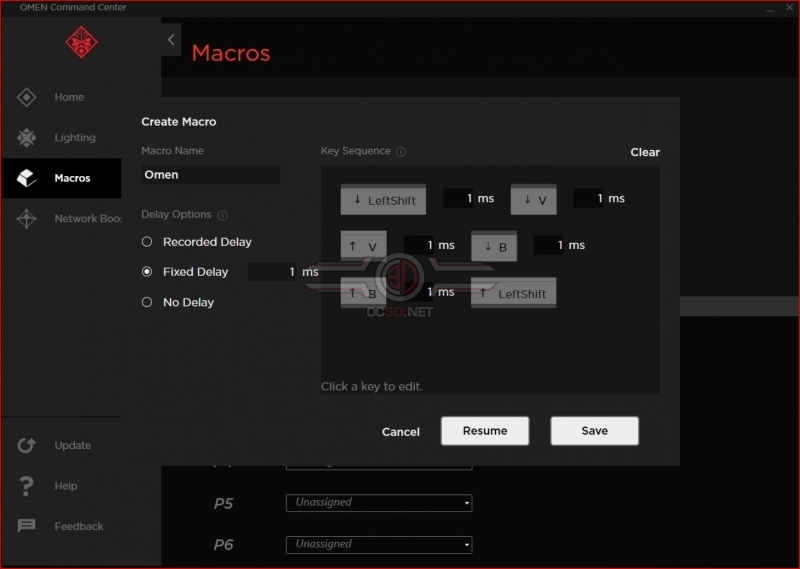Edit delay after B key-up
Viewport: 800px width, 569px height.
(x=419, y=291)
